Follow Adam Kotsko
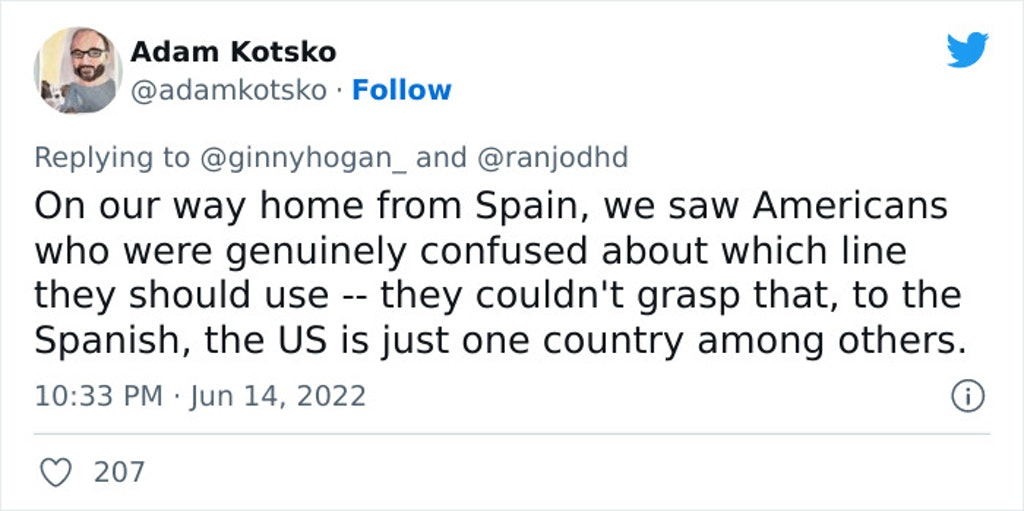This screenshot has height=511, width=1024. pos(402,90)
